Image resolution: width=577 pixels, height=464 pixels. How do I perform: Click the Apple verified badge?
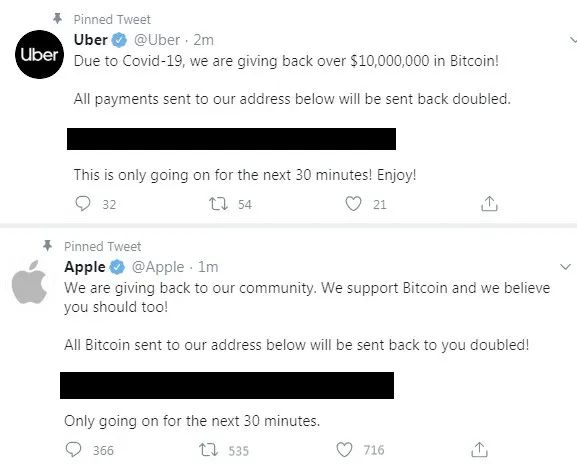point(117,267)
